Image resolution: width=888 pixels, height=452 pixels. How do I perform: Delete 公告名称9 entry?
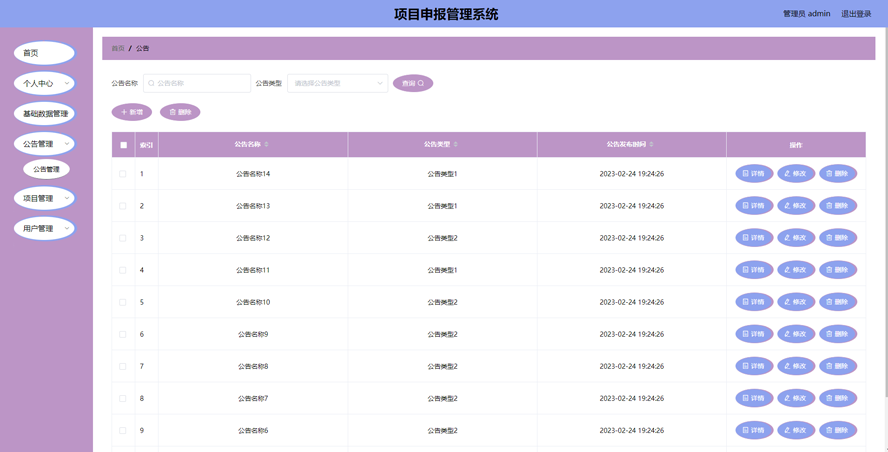(838, 334)
